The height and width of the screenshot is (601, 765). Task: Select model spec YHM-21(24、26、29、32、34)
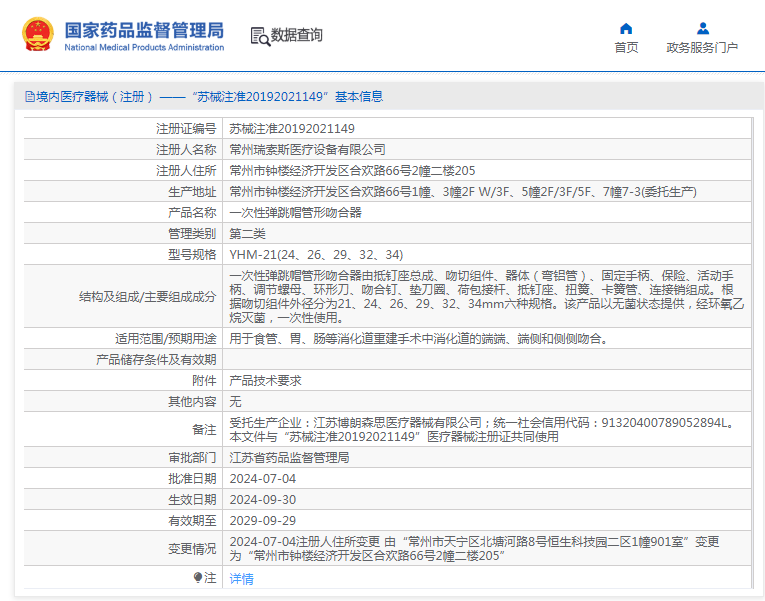click(316, 255)
